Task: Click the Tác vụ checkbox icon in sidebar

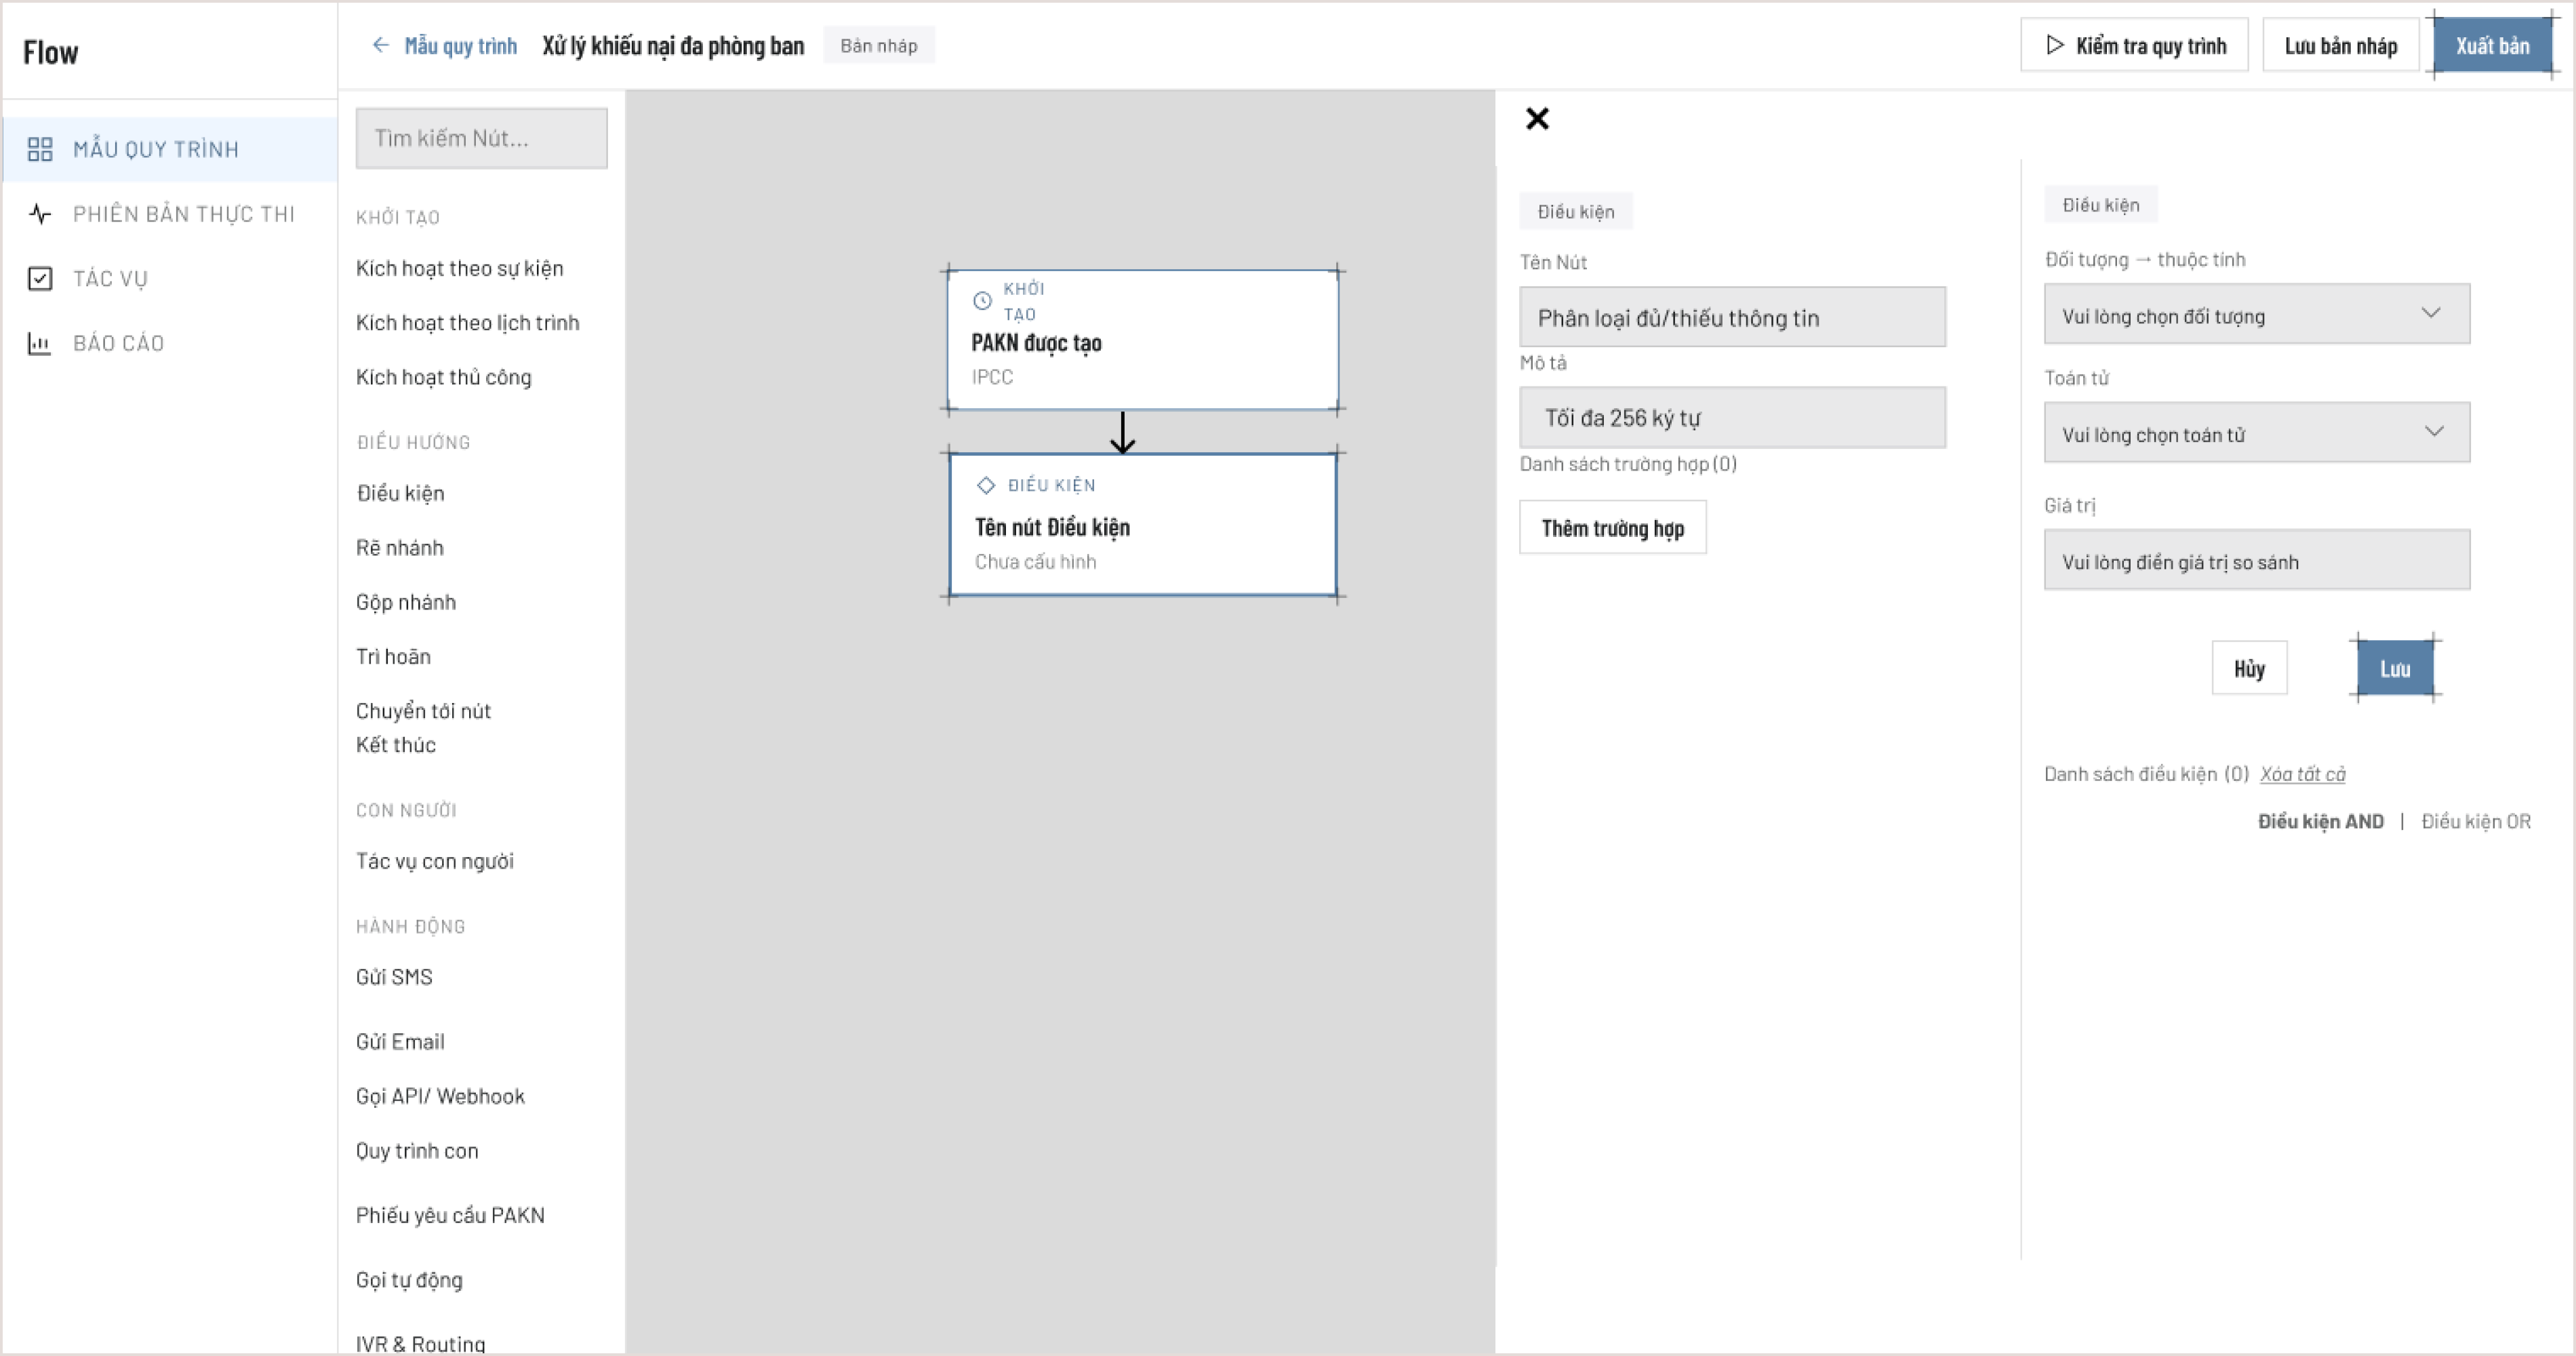Action: pos(40,278)
